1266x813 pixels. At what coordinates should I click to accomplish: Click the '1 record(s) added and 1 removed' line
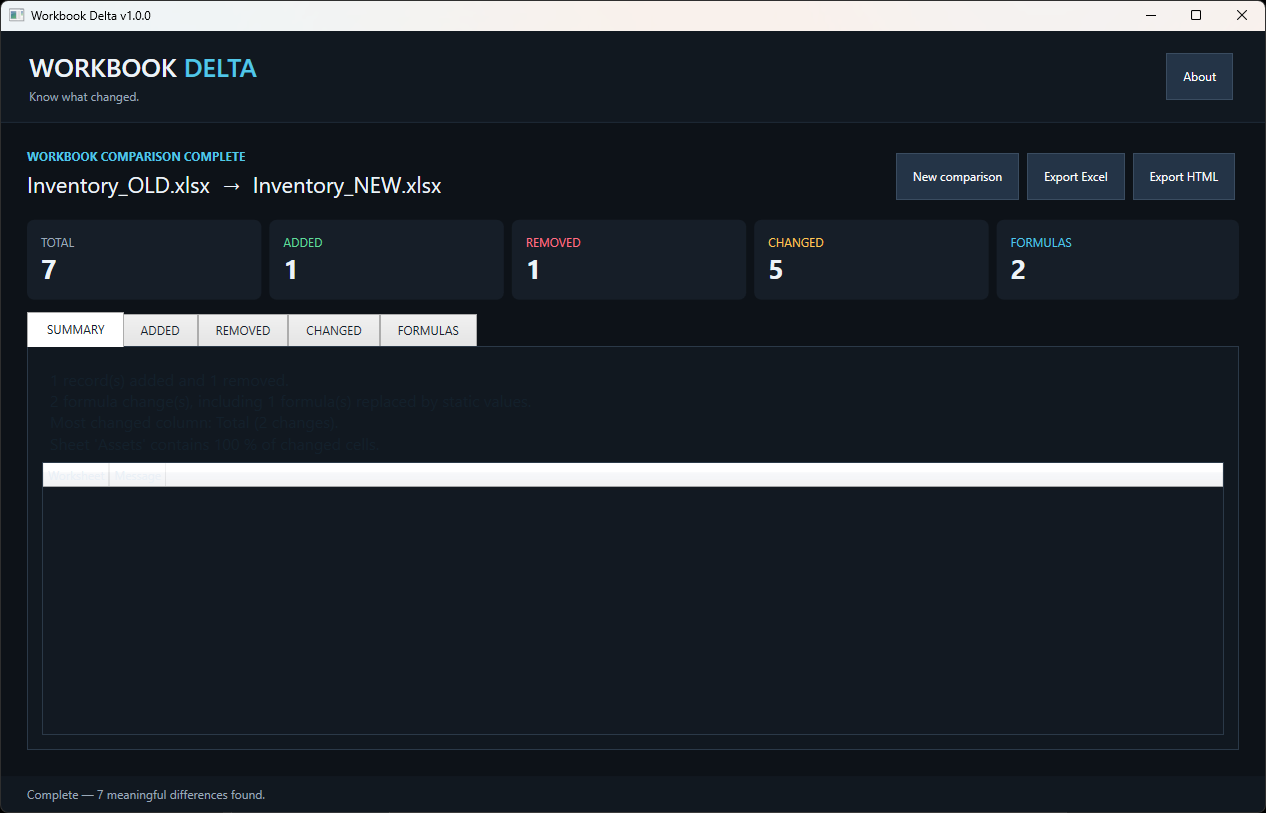tap(168, 381)
